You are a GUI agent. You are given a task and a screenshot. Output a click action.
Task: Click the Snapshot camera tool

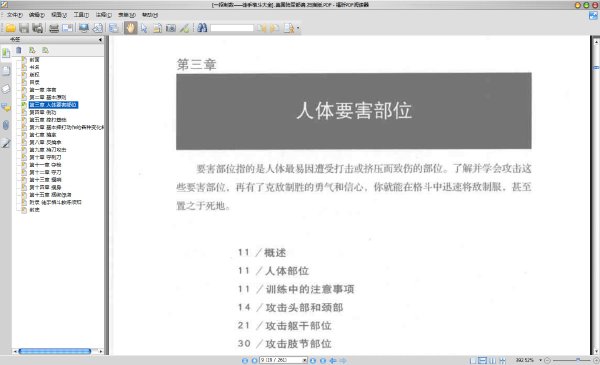171,28
